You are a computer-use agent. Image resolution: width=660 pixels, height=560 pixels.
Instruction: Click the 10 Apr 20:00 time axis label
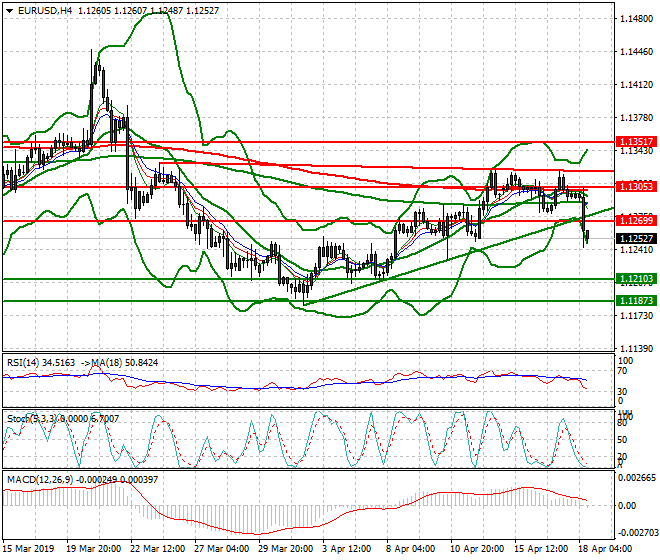(478, 549)
